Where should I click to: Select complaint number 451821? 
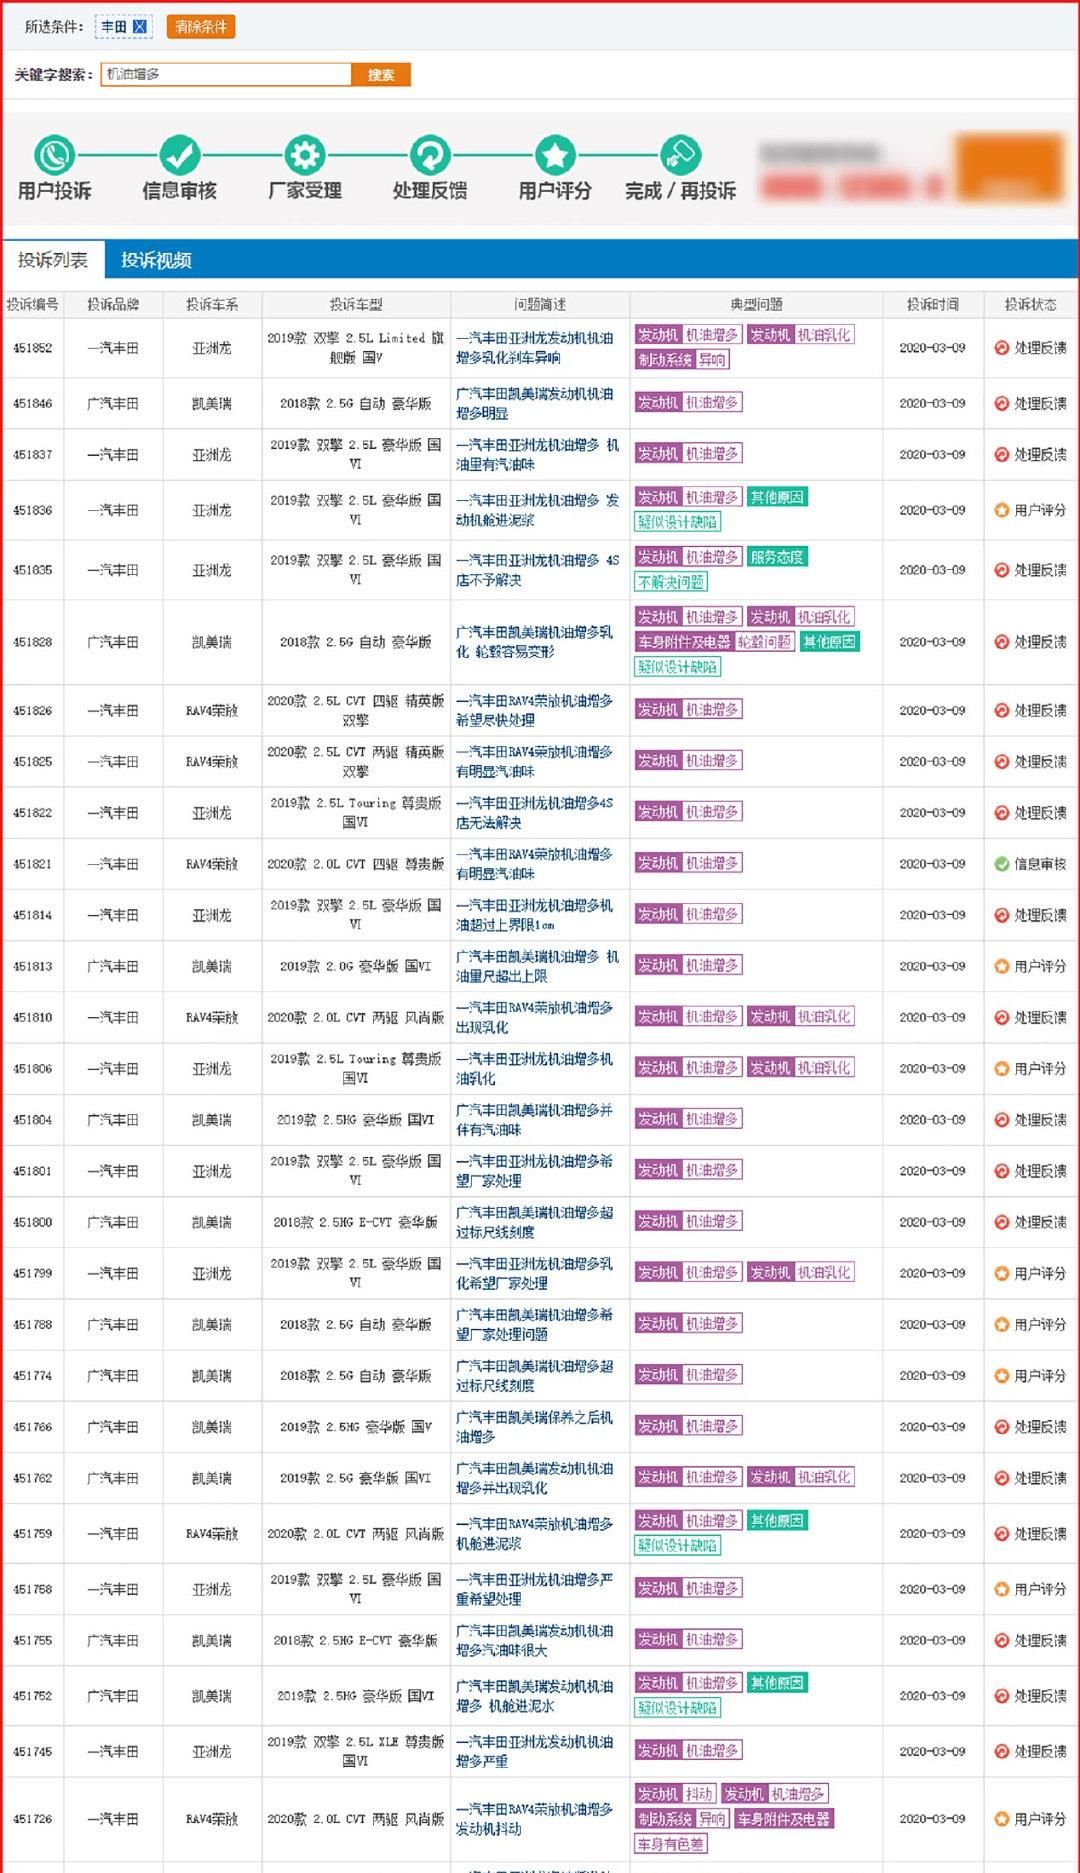coord(33,864)
